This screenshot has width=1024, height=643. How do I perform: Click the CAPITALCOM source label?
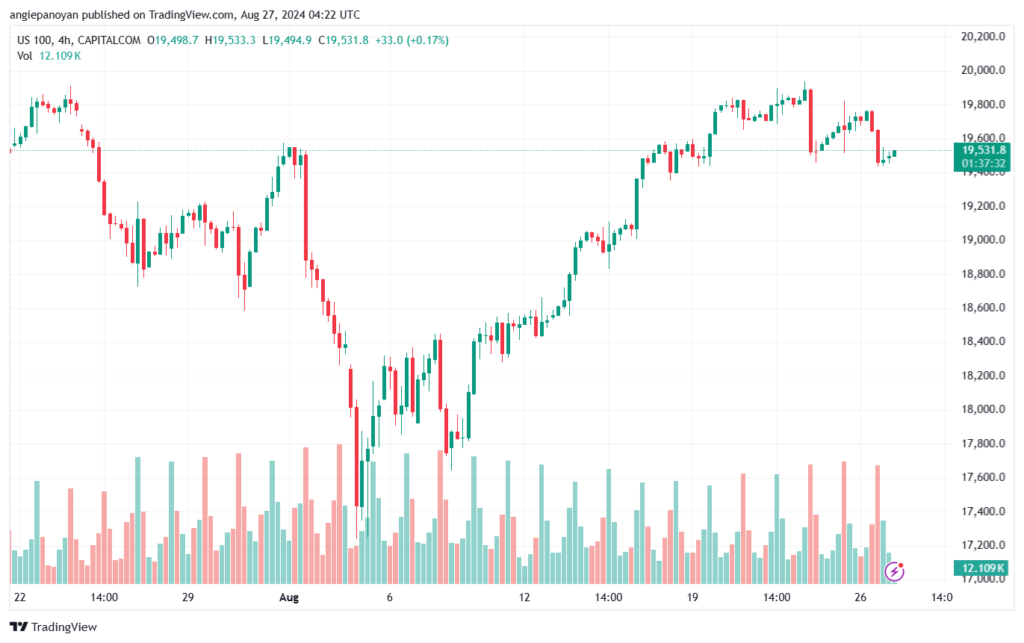(x=109, y=40)
